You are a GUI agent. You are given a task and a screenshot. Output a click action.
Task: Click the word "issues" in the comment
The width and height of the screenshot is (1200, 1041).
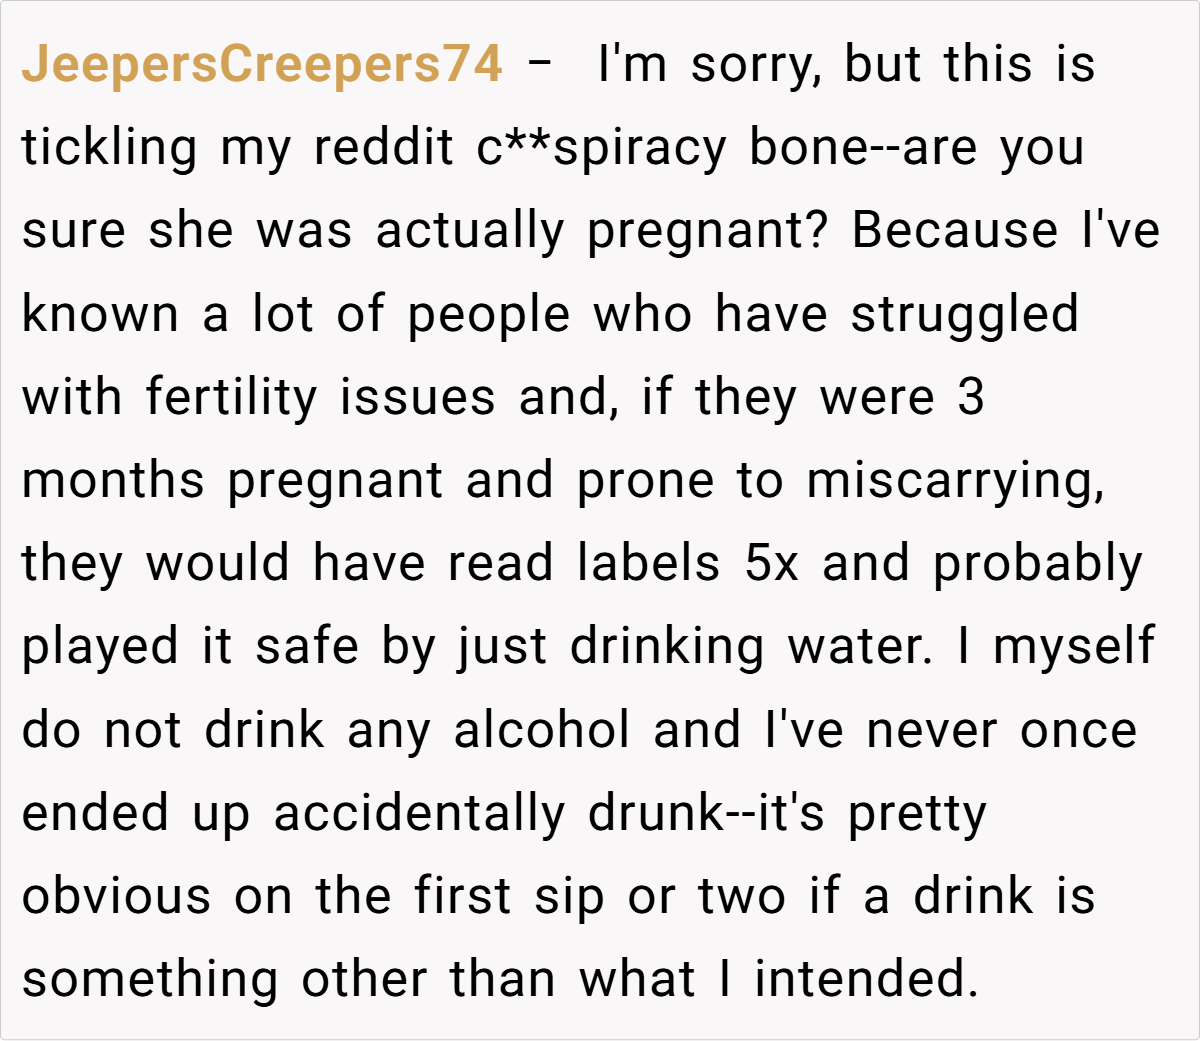tap(417, 397)
